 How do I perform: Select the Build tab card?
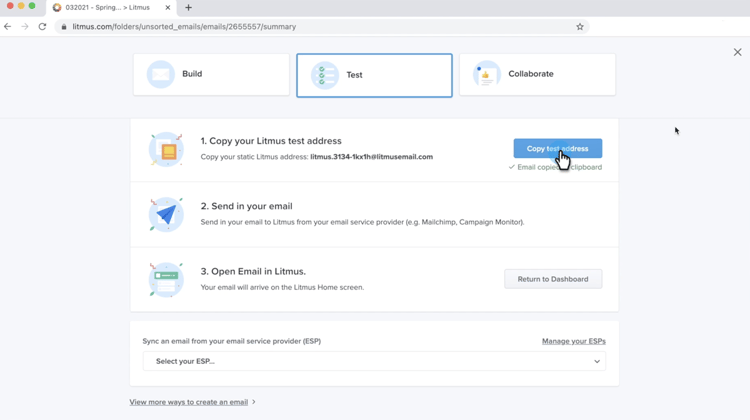211,74
